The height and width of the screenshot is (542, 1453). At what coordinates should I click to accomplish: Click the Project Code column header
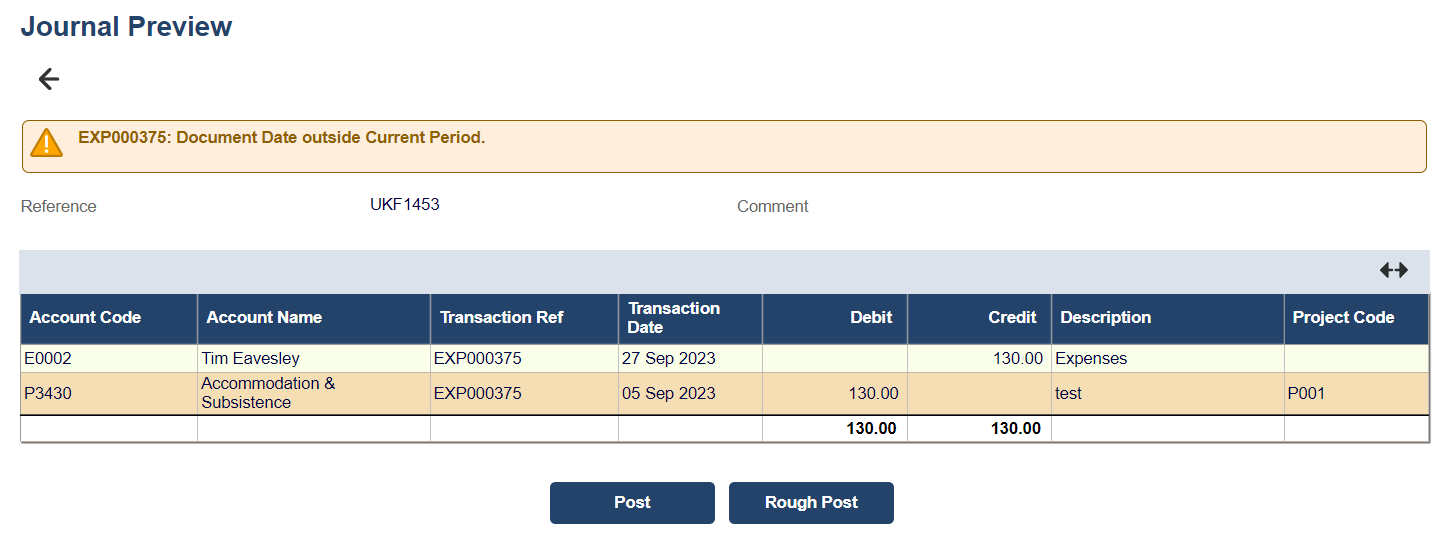coord(1343,318)
